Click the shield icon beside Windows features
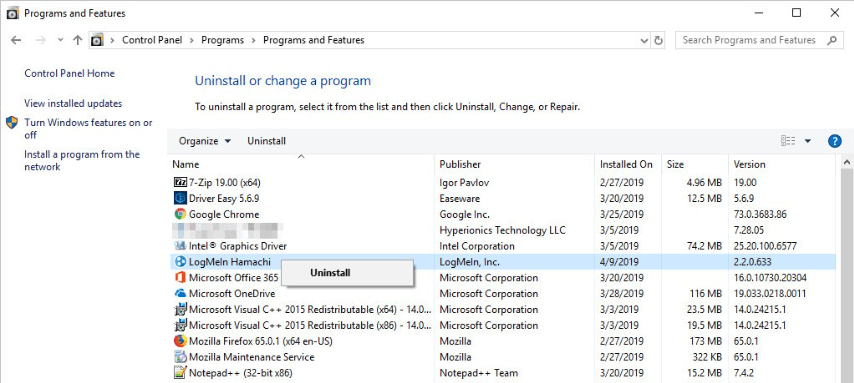The width and height of the screenshot is (854, 383). tap(12, 123)
